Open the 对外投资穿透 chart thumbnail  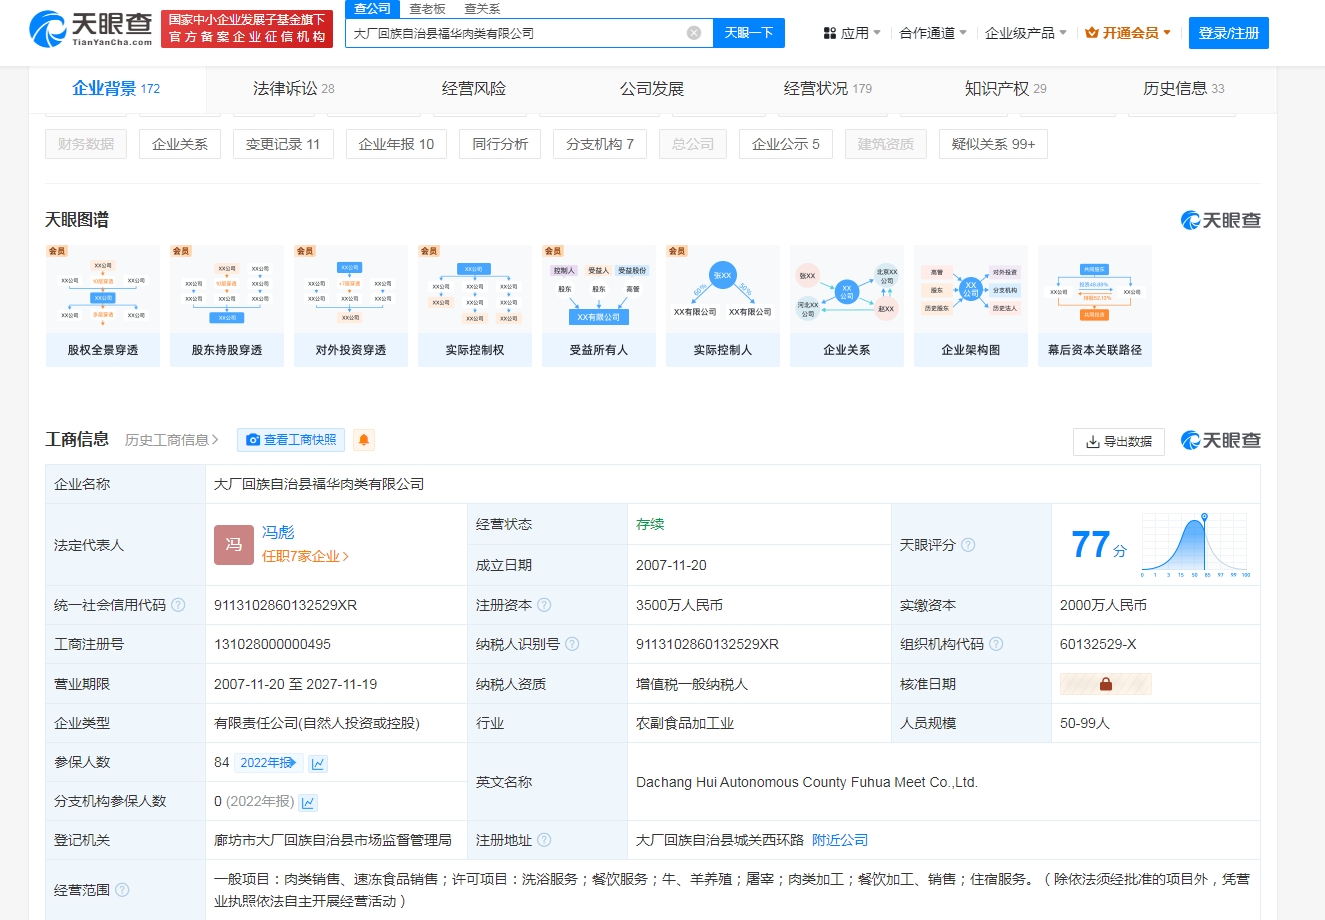coord(351,306)
